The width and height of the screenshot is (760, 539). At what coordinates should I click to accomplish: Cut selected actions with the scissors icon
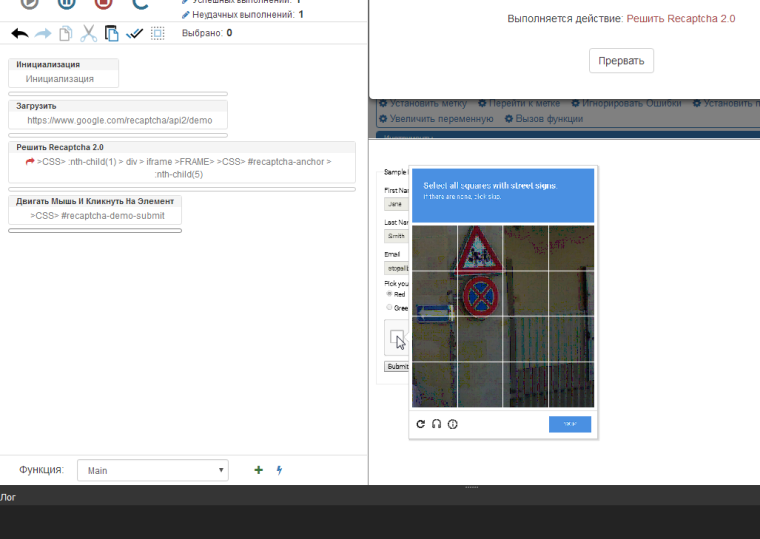coord(88,33)
